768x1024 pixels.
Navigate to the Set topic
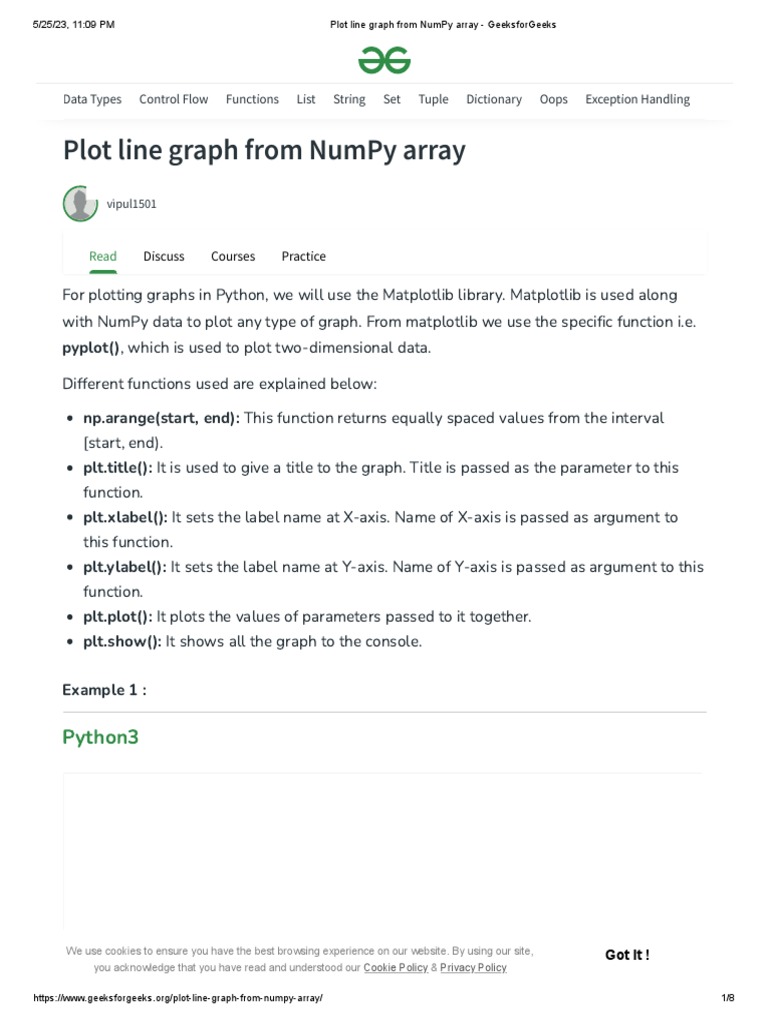tap(392, 99)
